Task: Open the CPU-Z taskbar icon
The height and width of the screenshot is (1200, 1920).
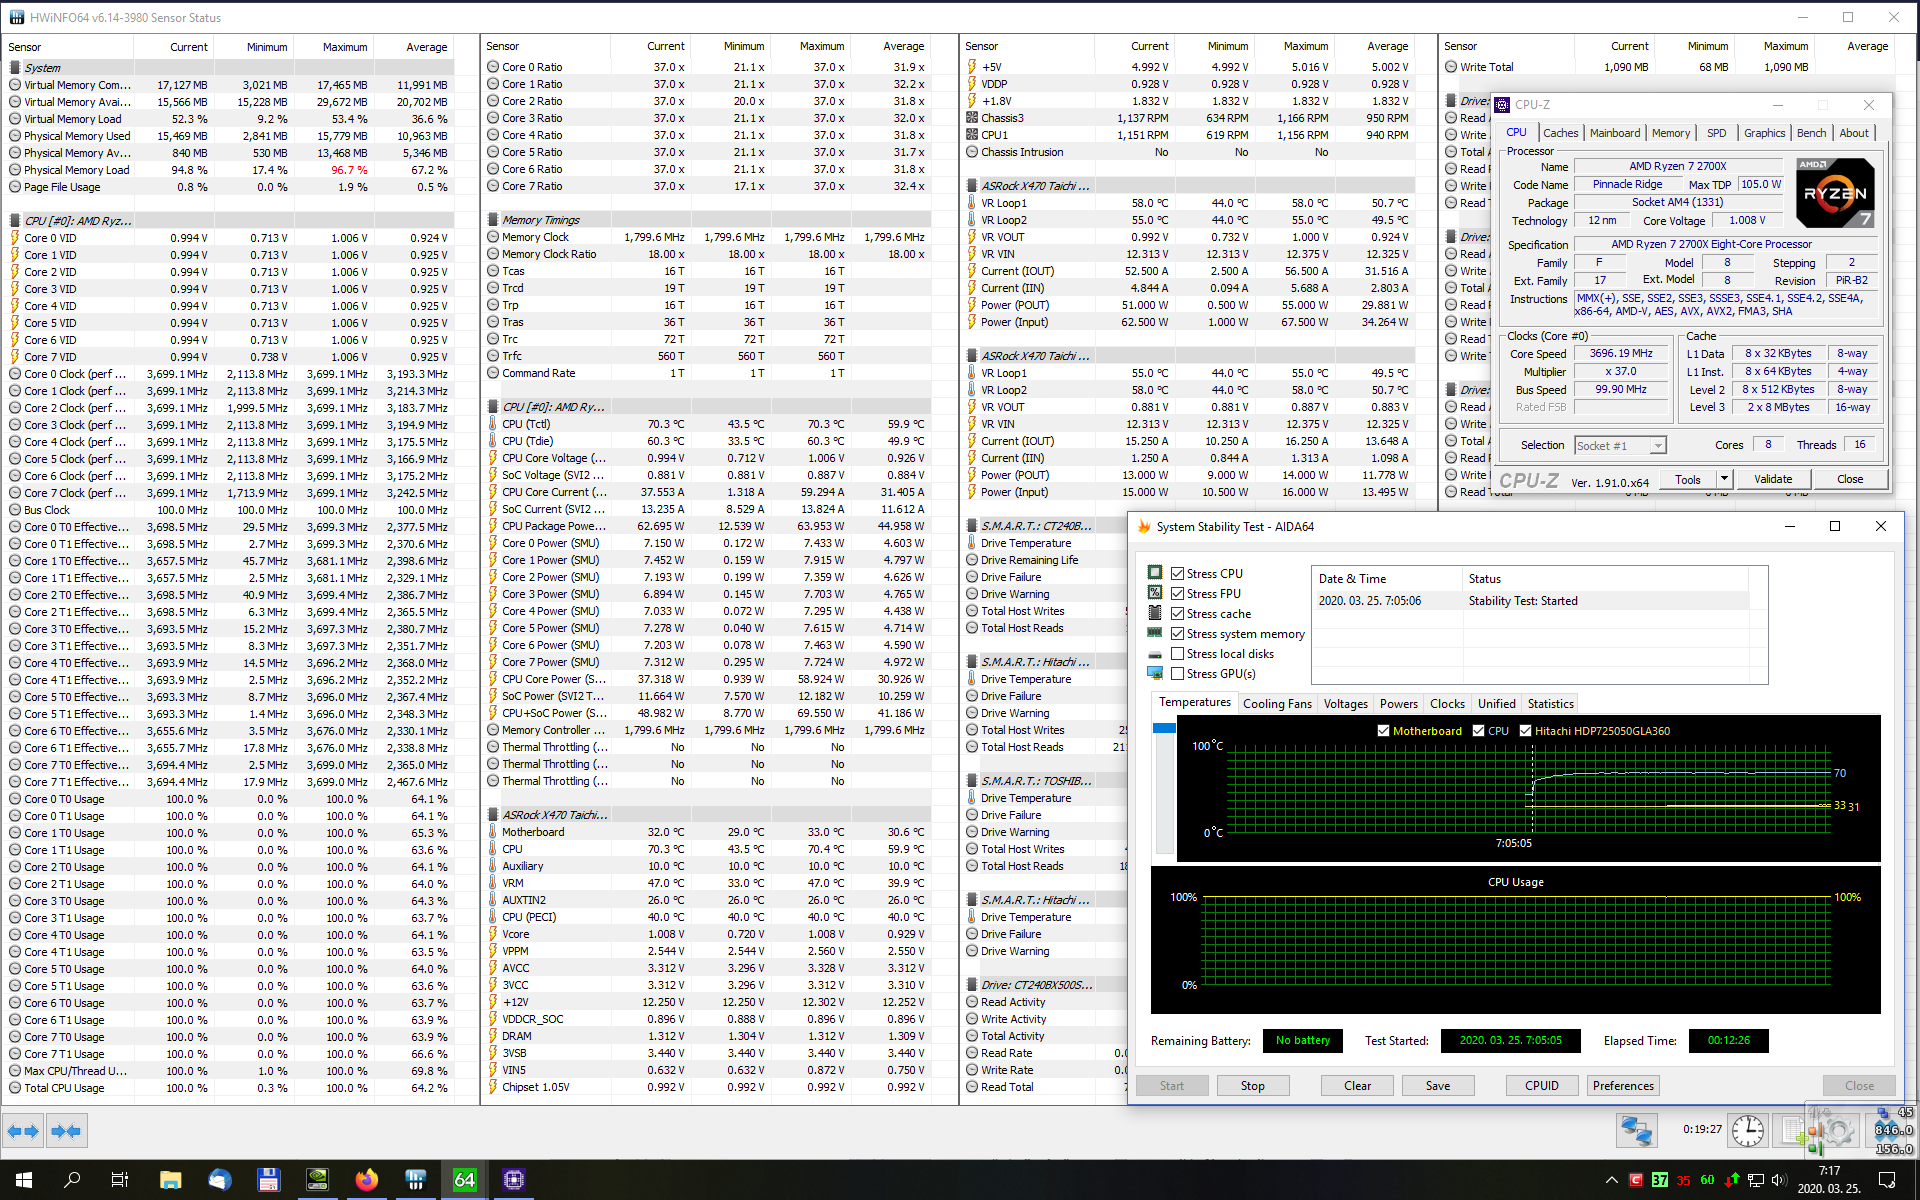Action: (514, 1180)
